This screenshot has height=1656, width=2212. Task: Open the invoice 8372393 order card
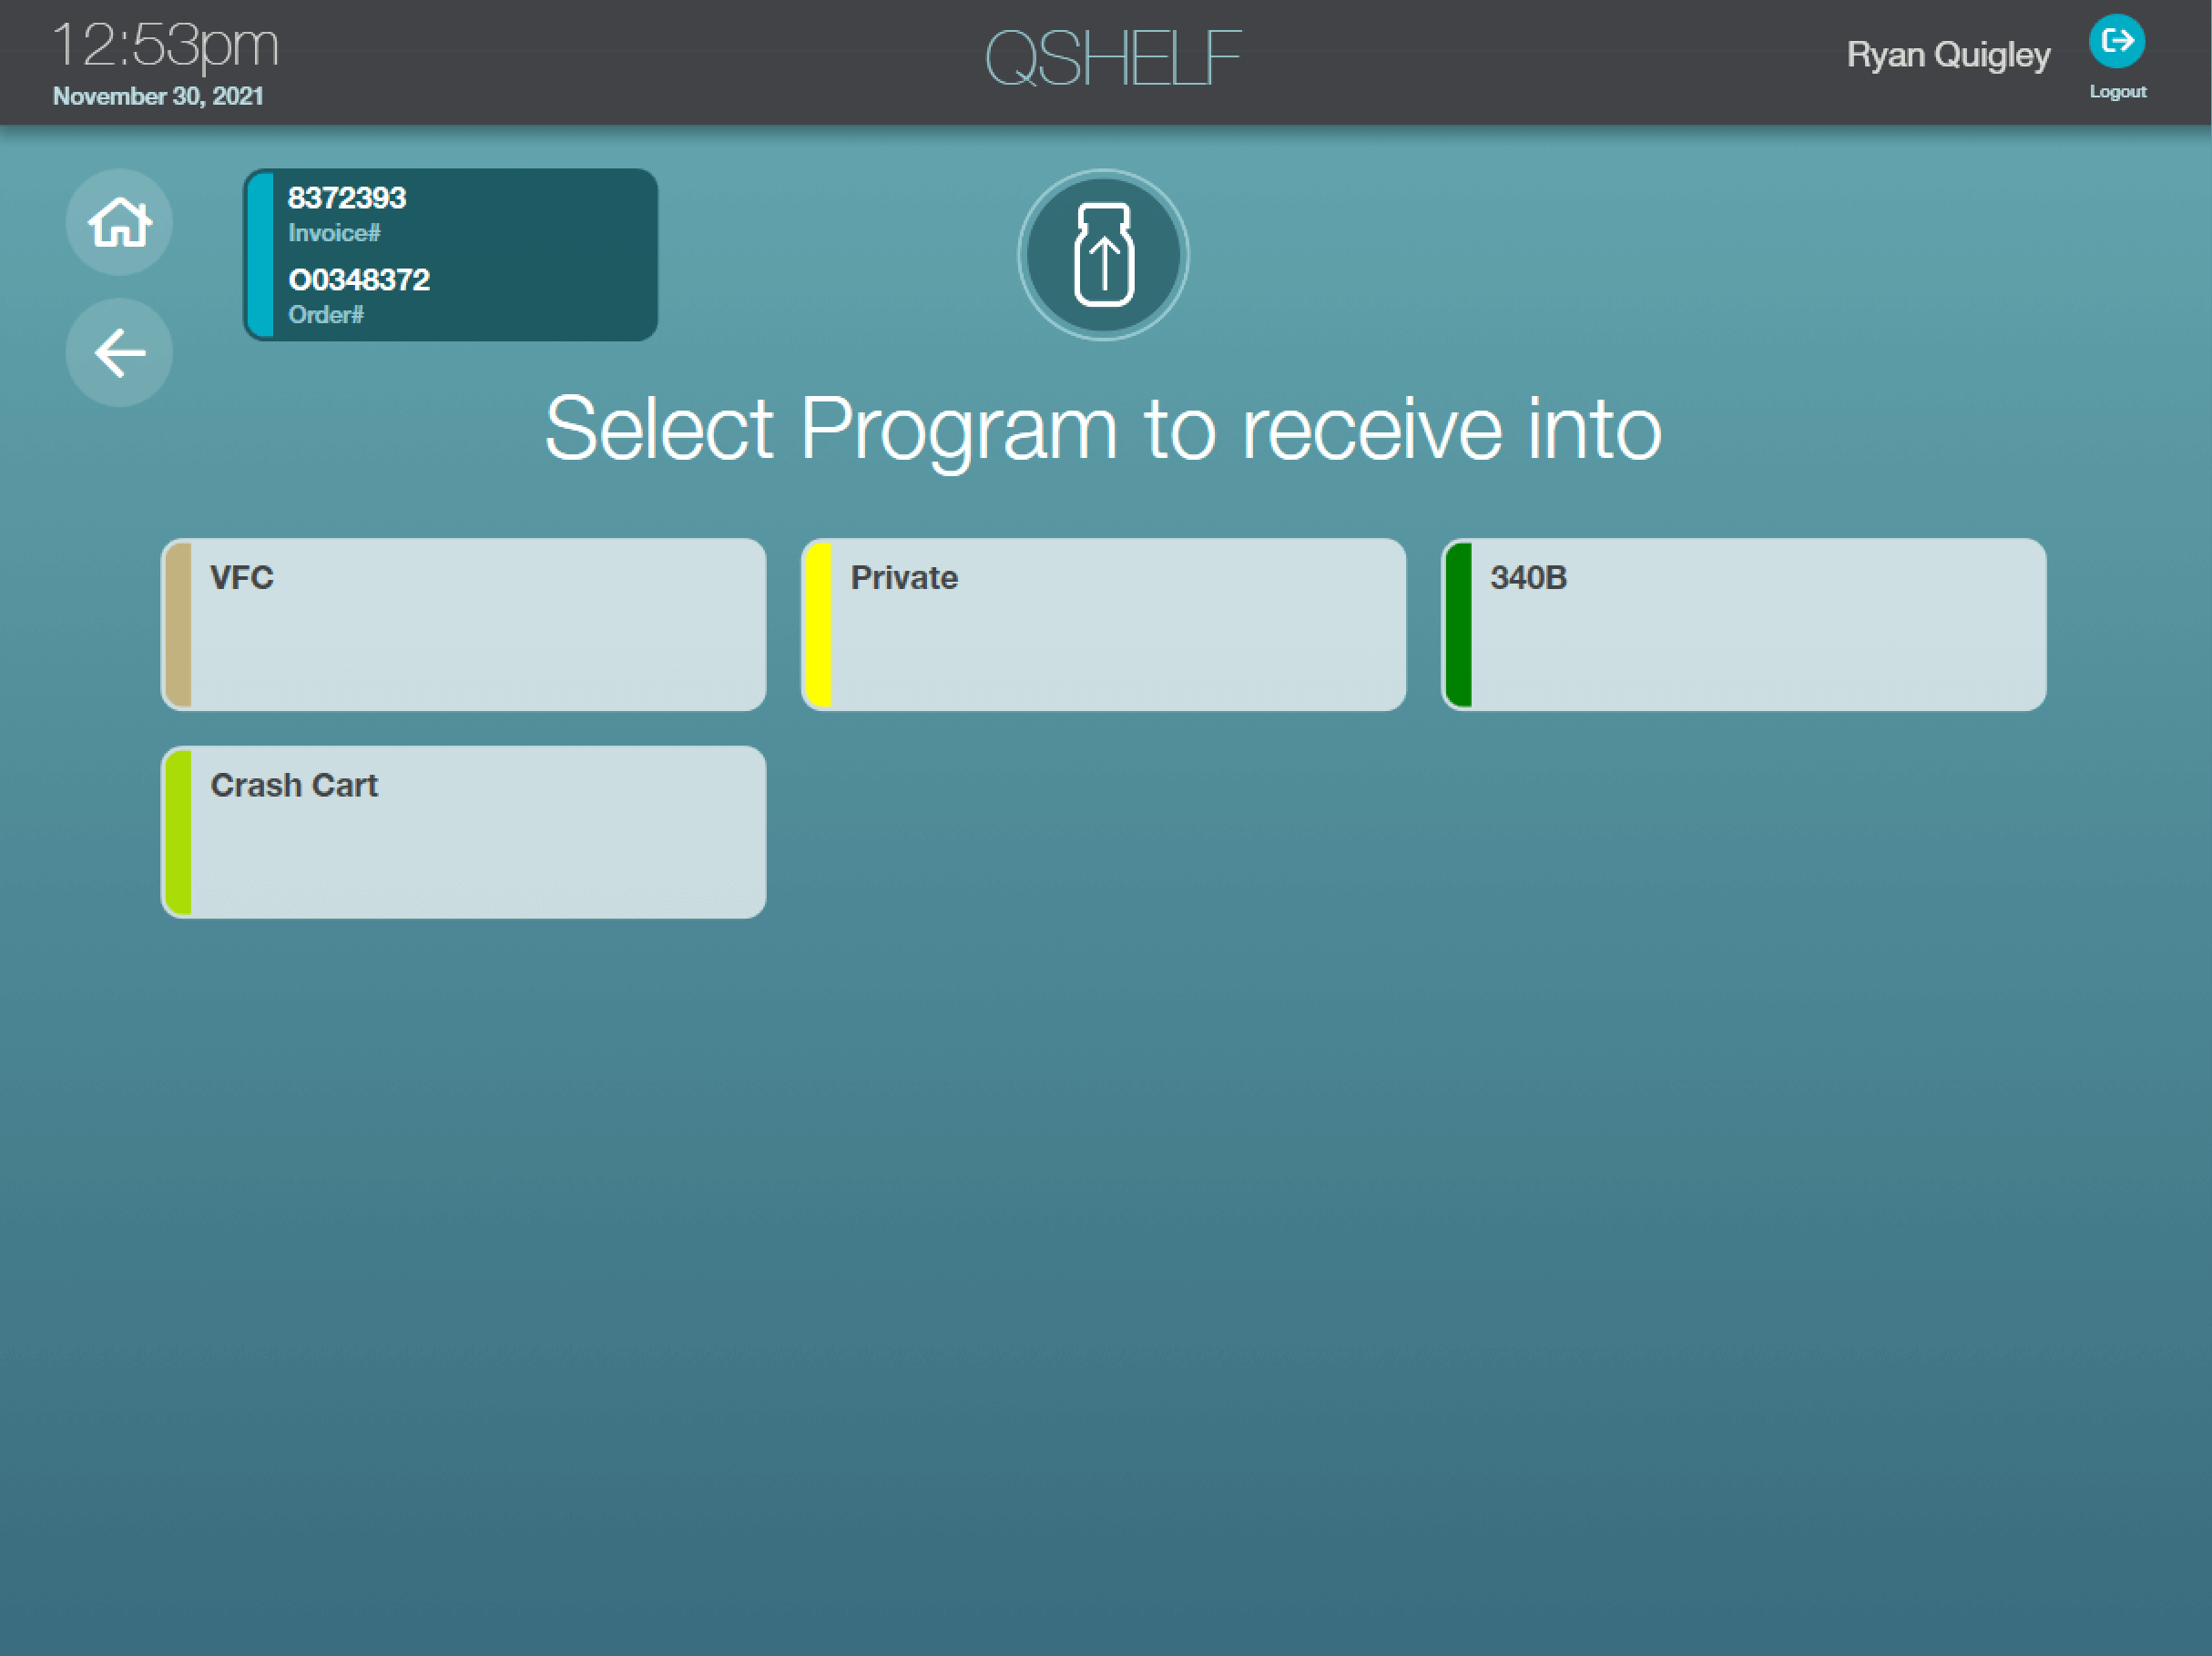click(x=451, y=255)
